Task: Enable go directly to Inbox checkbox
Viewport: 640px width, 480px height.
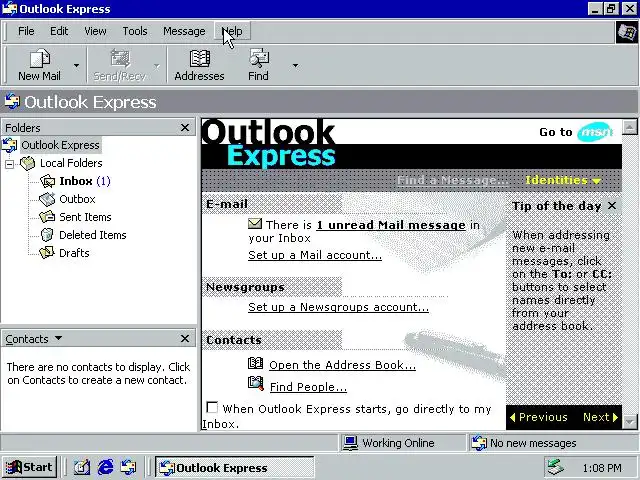Action: click(x=212, y=407)
